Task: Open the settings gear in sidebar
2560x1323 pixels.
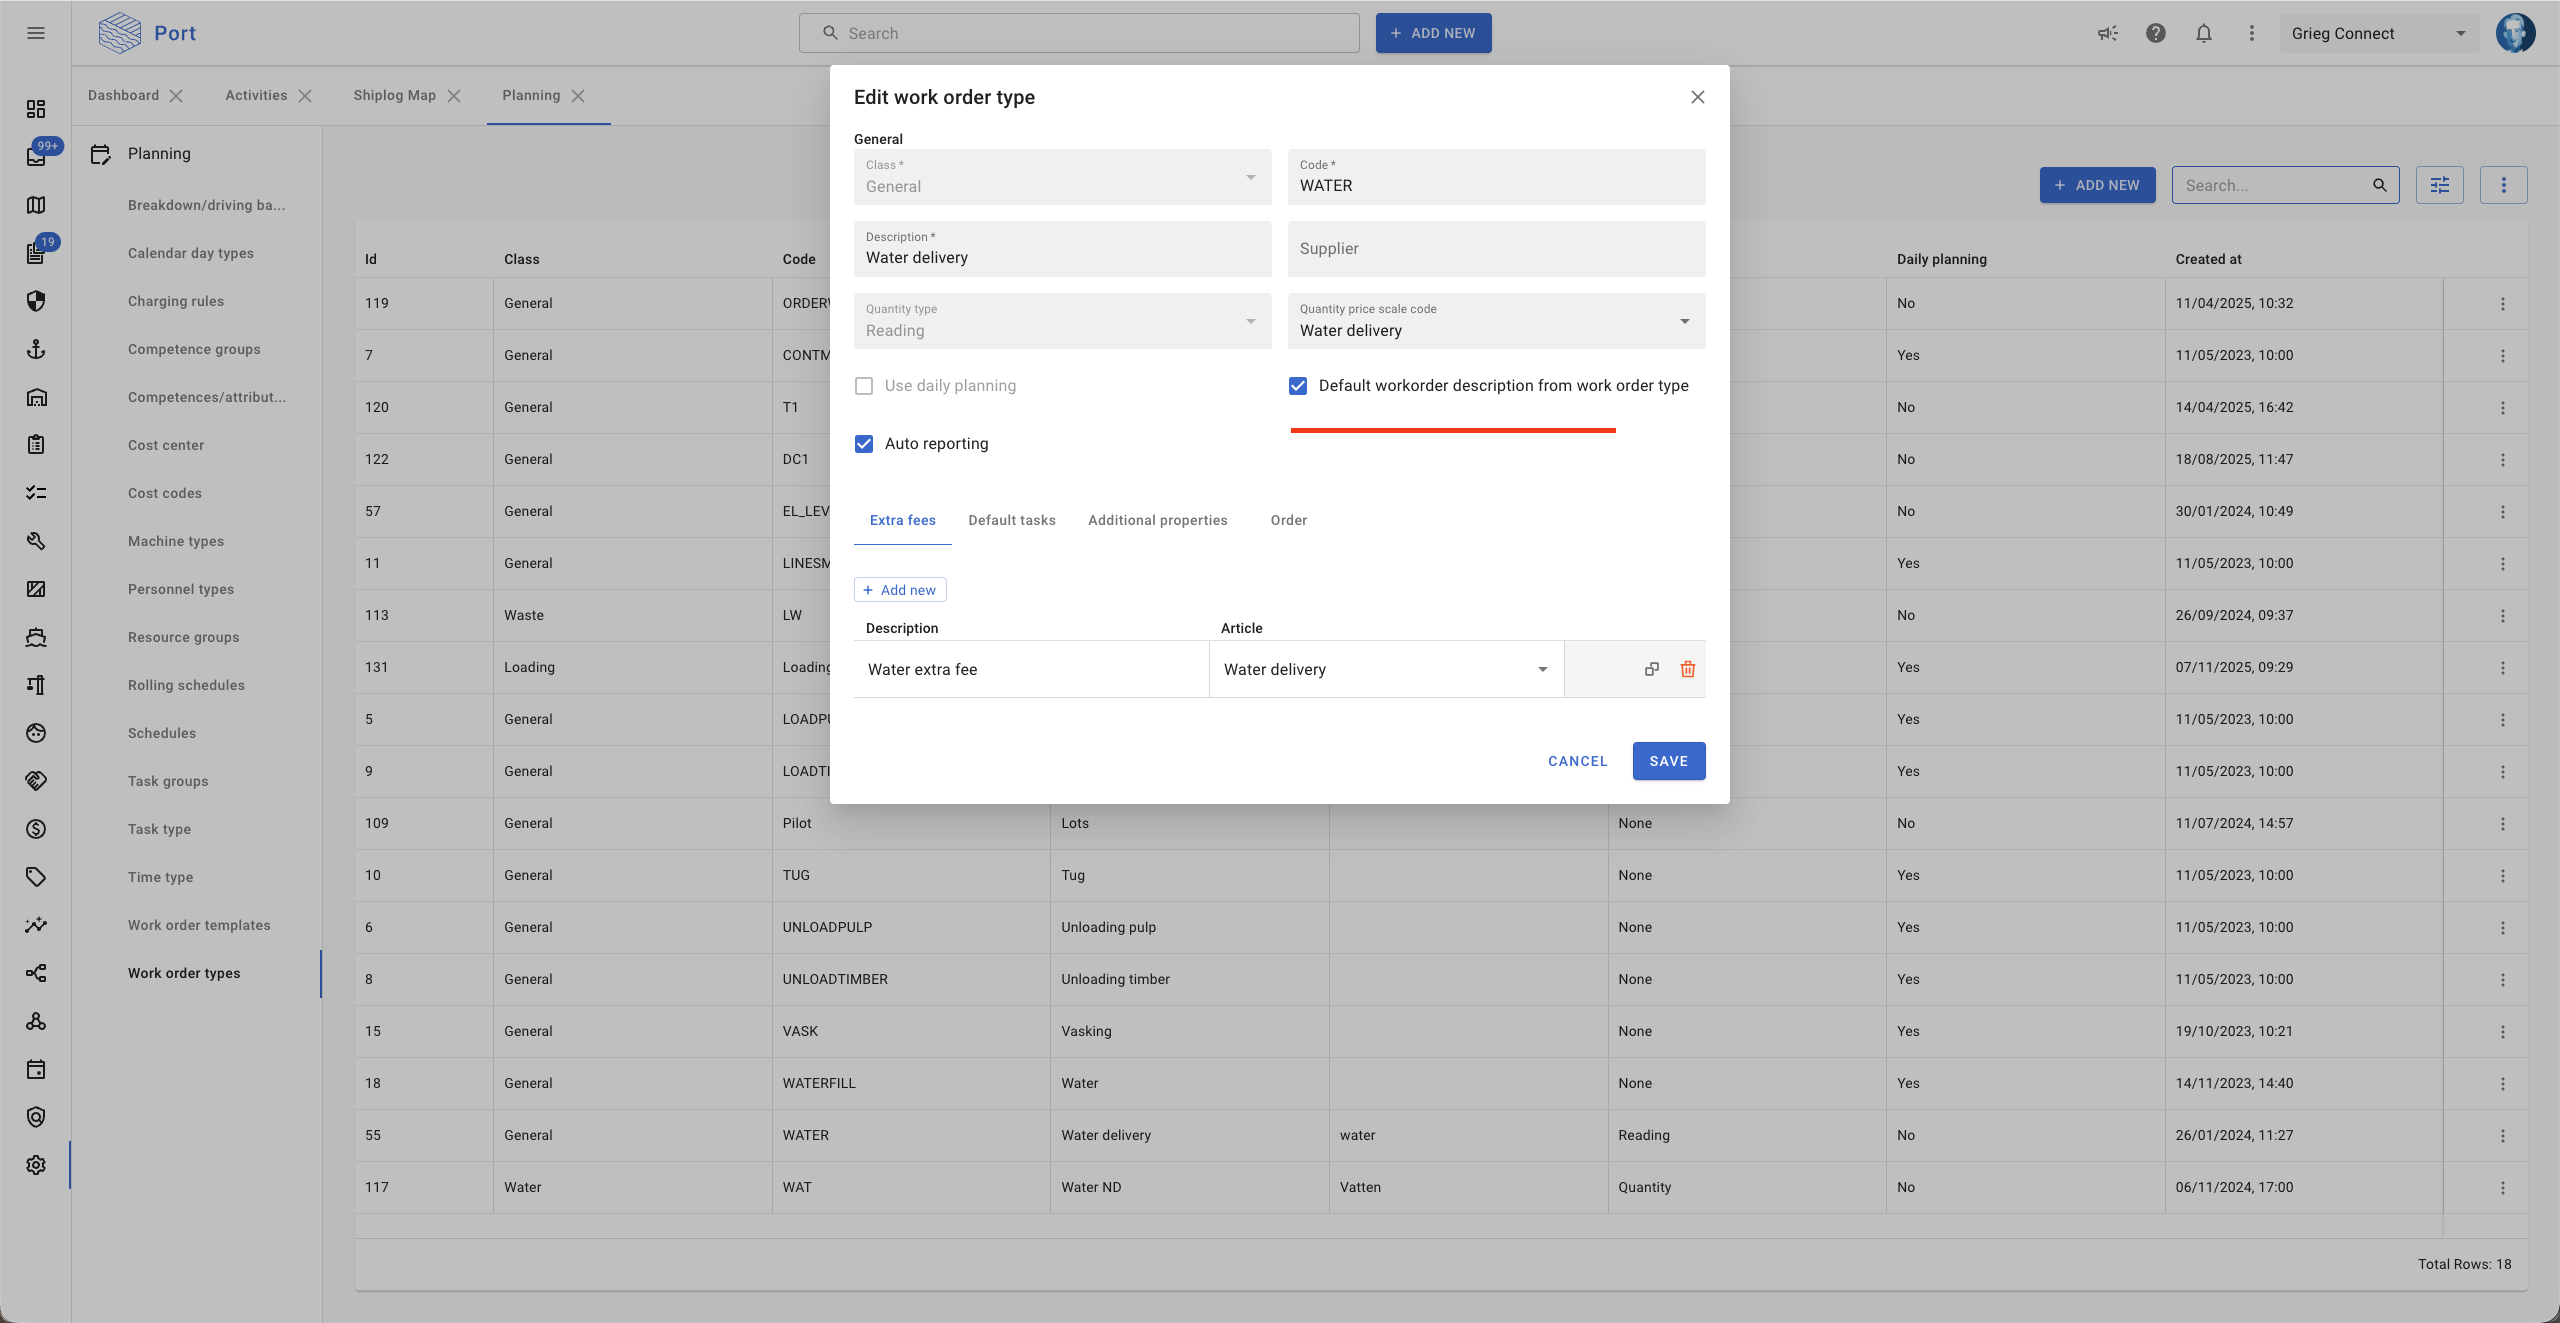Action: point(36,1165)
